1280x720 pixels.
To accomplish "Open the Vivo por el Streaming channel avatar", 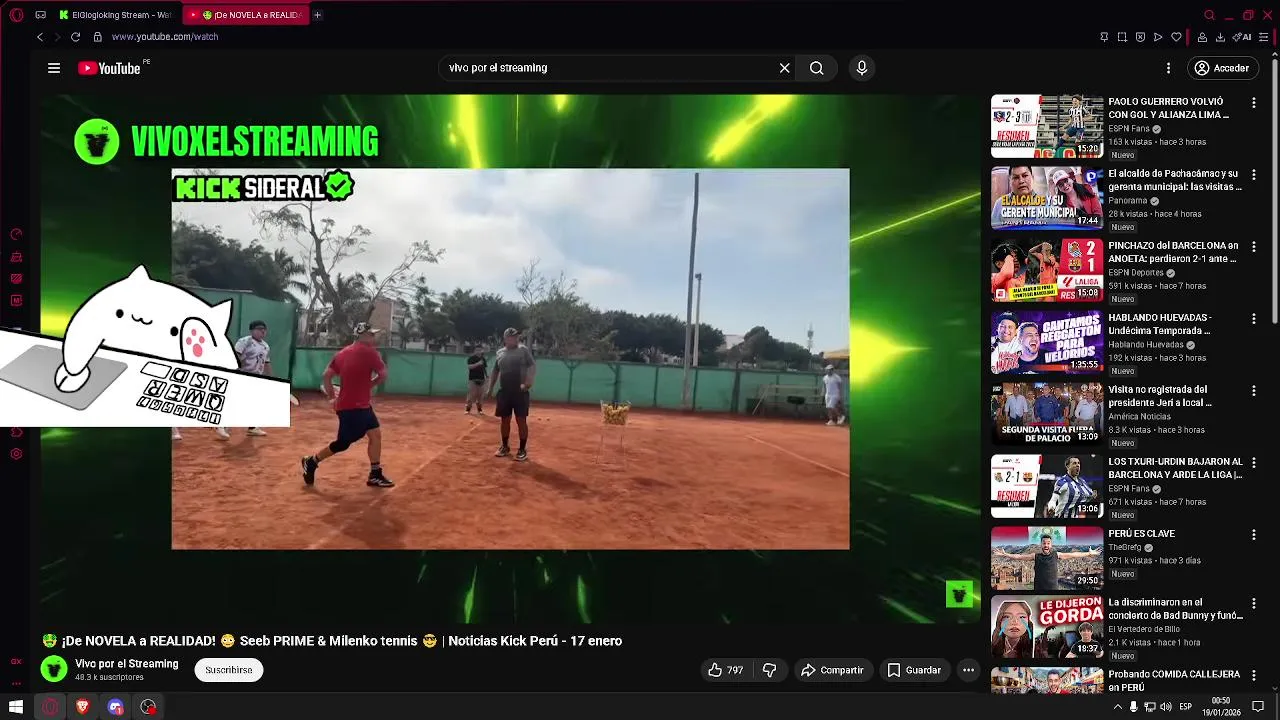I will point(54,669).
